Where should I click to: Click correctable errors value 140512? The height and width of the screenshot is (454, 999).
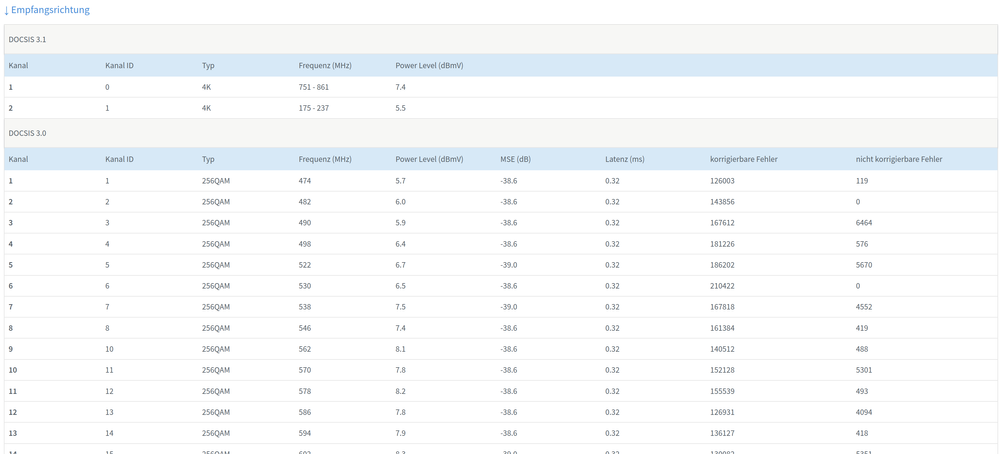point(722,349)
